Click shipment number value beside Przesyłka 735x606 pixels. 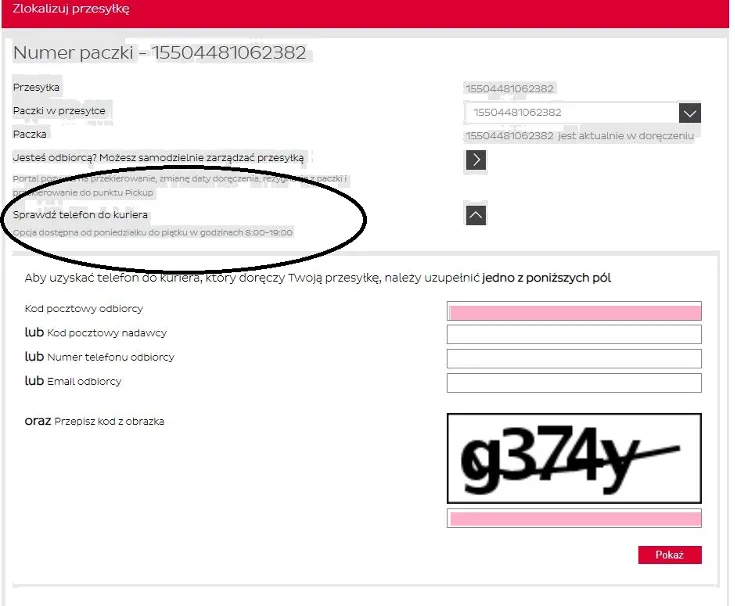(510, 89)
